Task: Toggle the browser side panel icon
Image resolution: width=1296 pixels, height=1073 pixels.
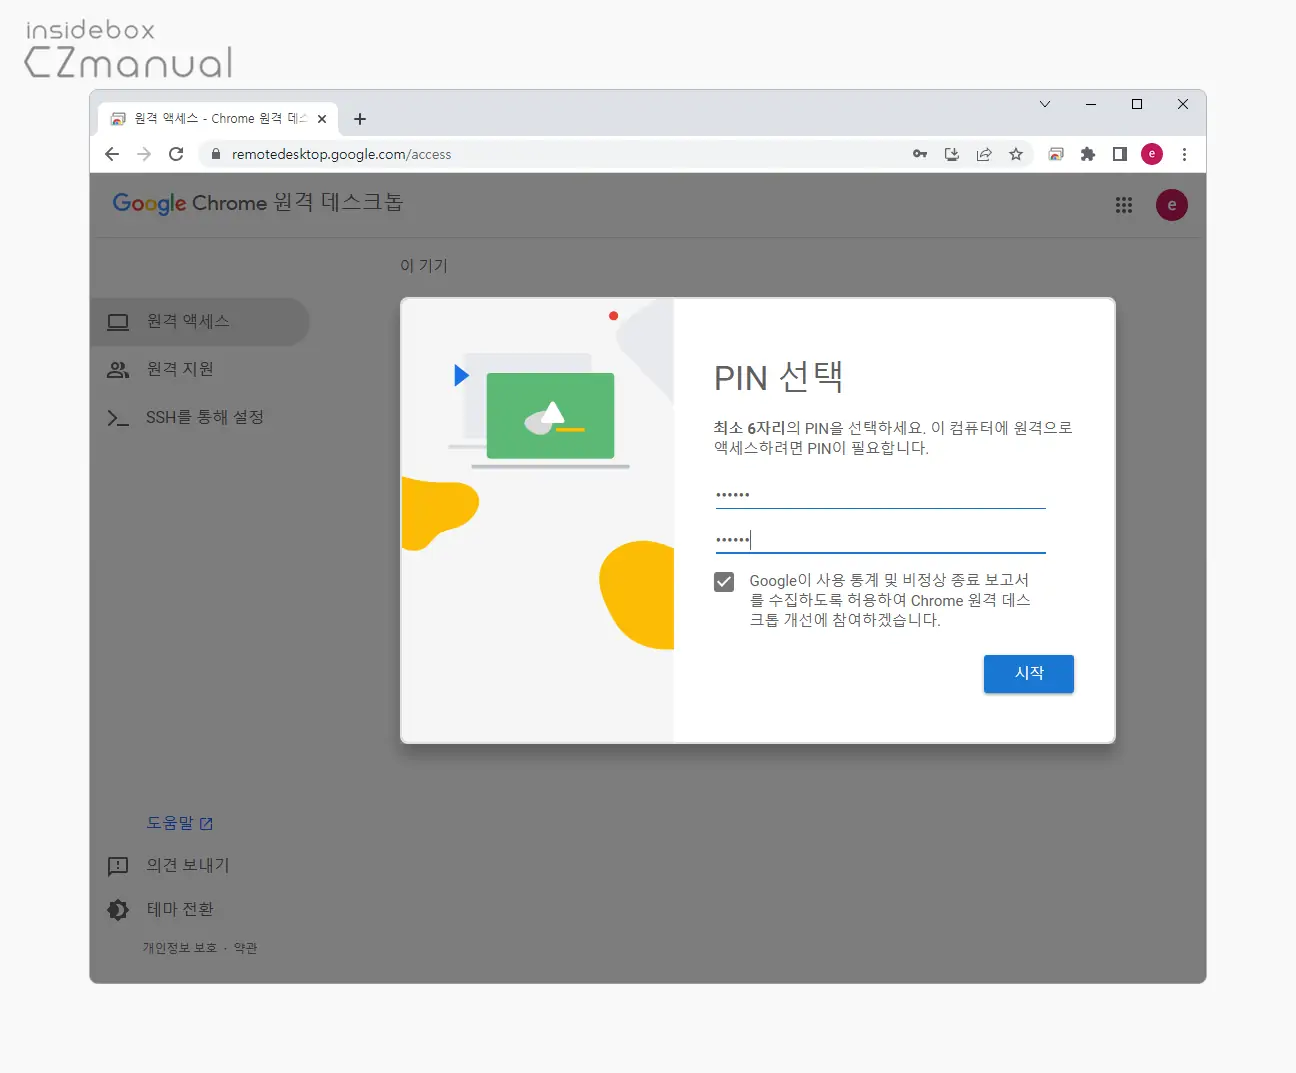Action: 1120,154
